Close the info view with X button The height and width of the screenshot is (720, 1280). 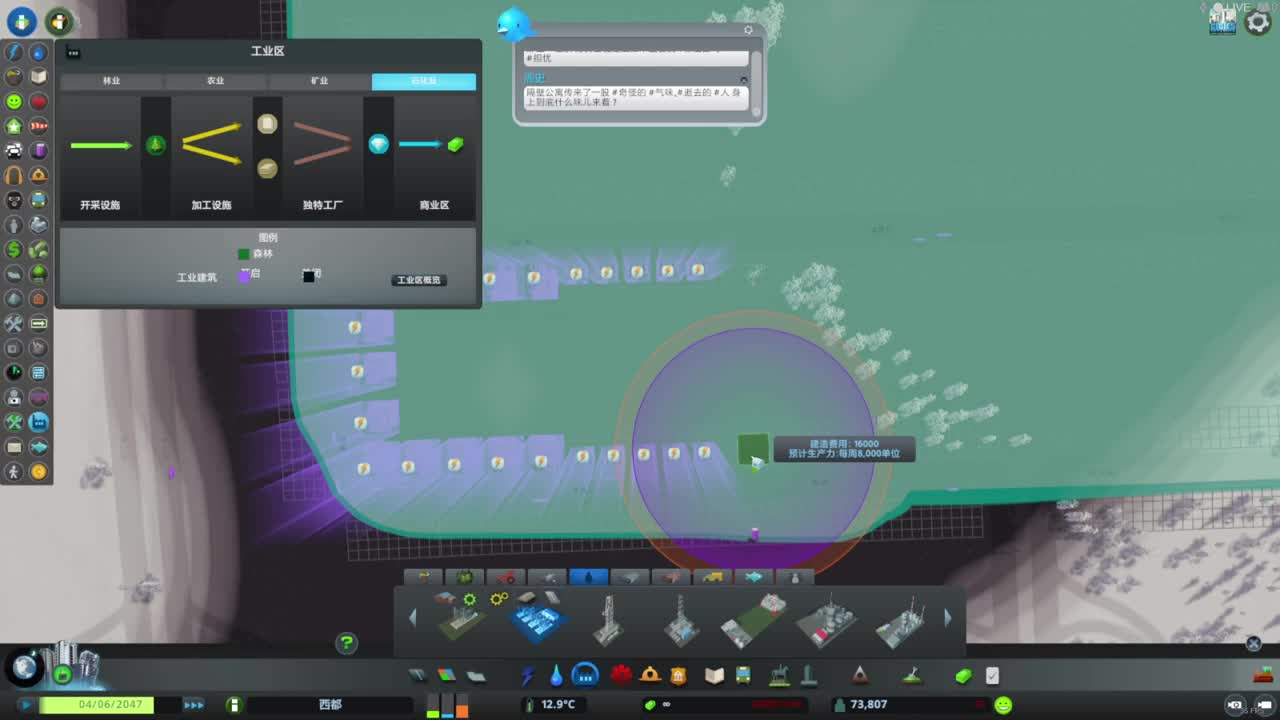[1253, 644]
